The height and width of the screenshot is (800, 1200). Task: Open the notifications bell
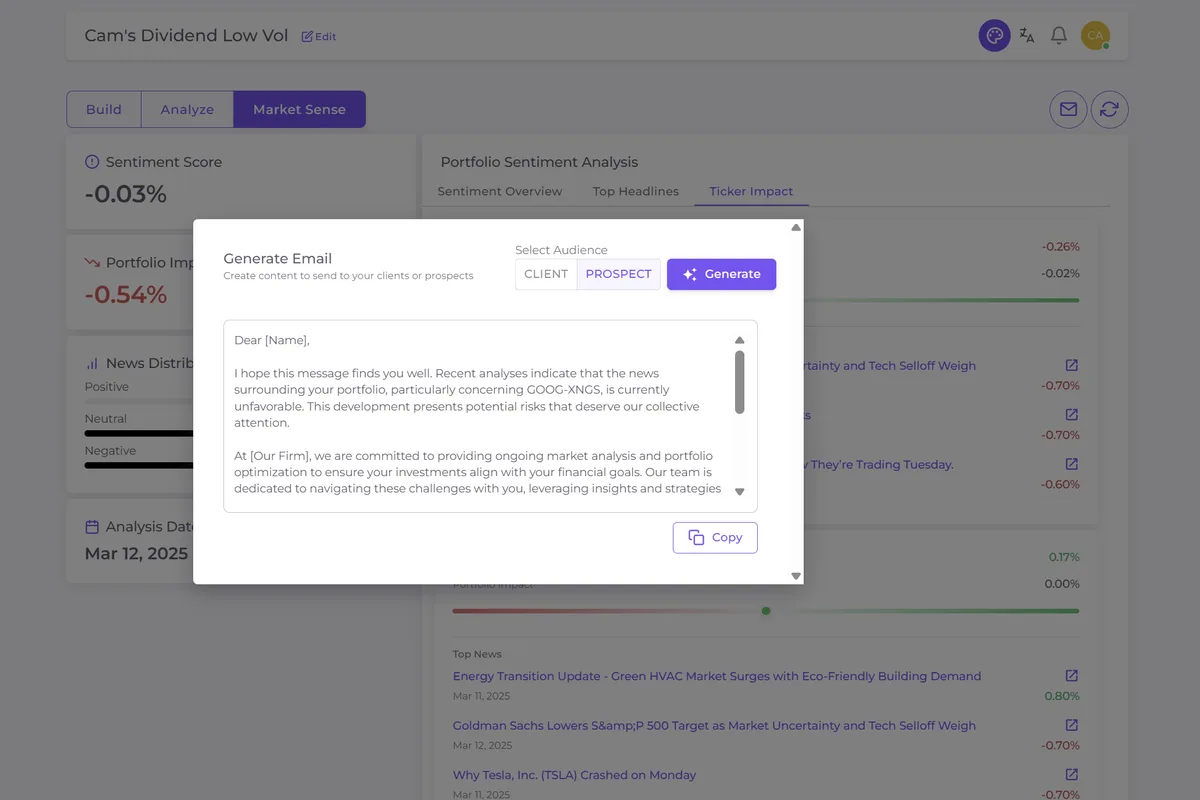(x=1059, y=36)
